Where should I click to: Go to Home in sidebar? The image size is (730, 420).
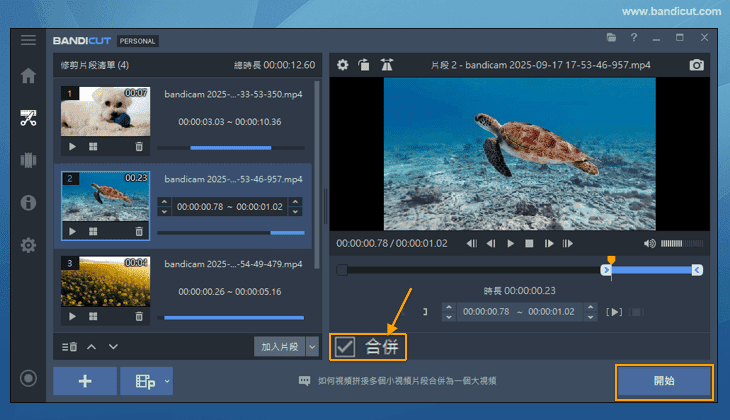click(28, 75)
